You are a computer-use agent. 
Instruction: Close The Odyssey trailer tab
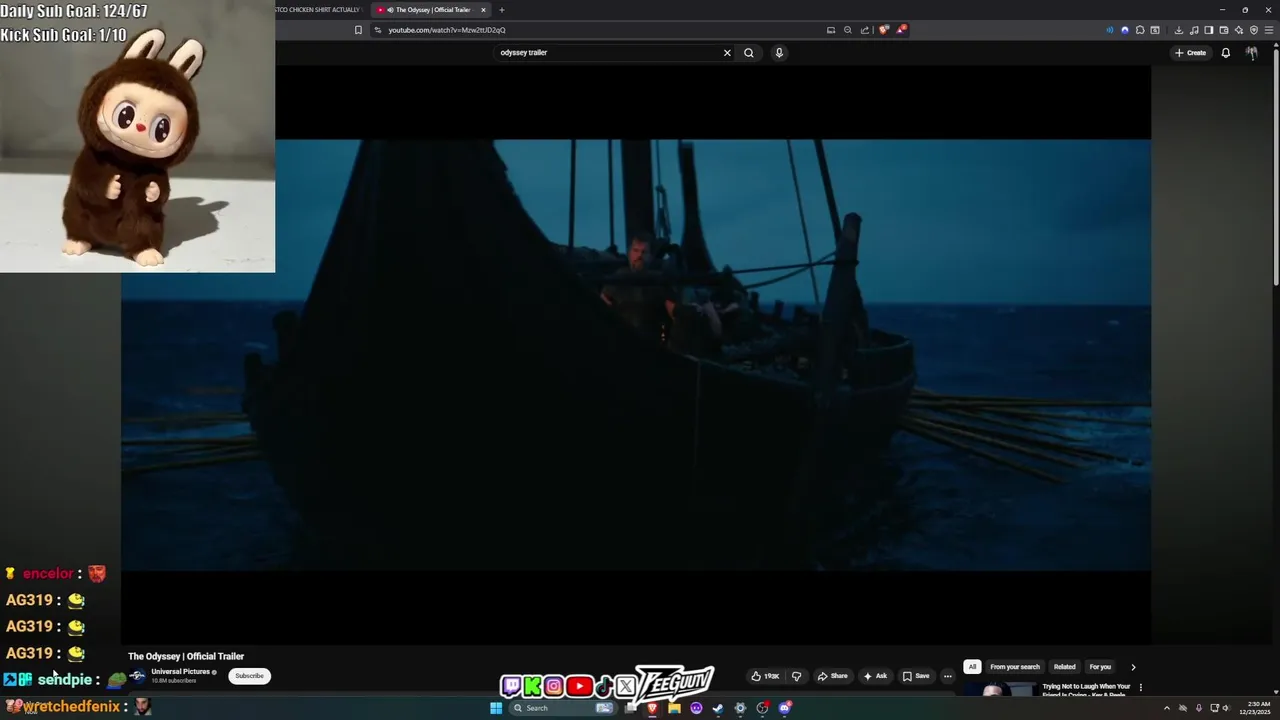point(483,10)
